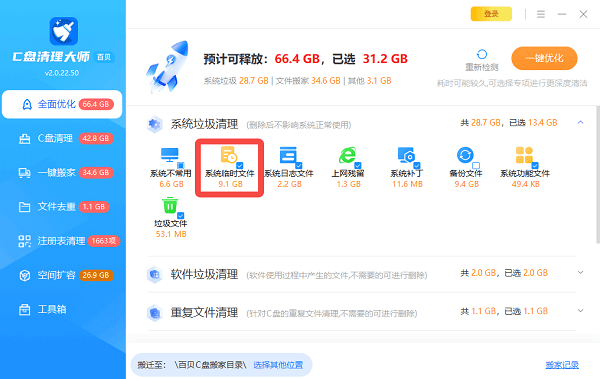Viewport: 600px width, 379px height.
Task: Expand the 软件垃圾清理 section chevron
Action: (580, 273)
